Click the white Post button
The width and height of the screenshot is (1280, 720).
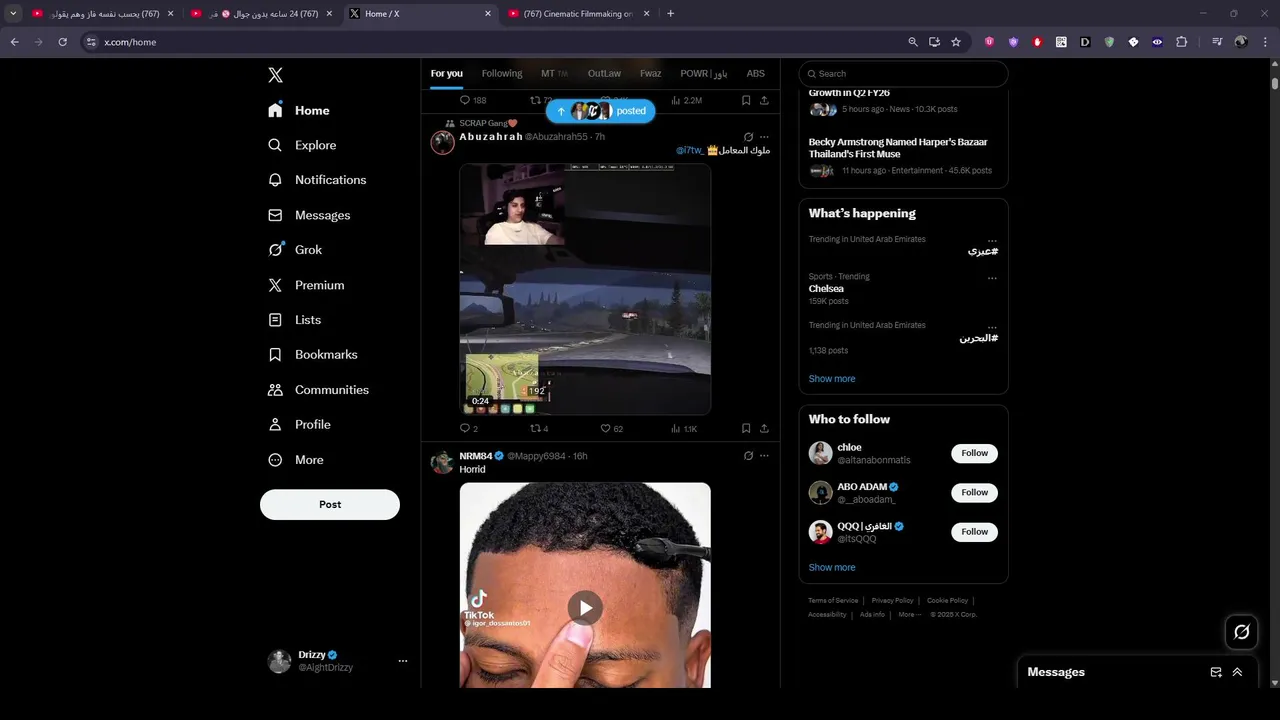click(330, 505)
